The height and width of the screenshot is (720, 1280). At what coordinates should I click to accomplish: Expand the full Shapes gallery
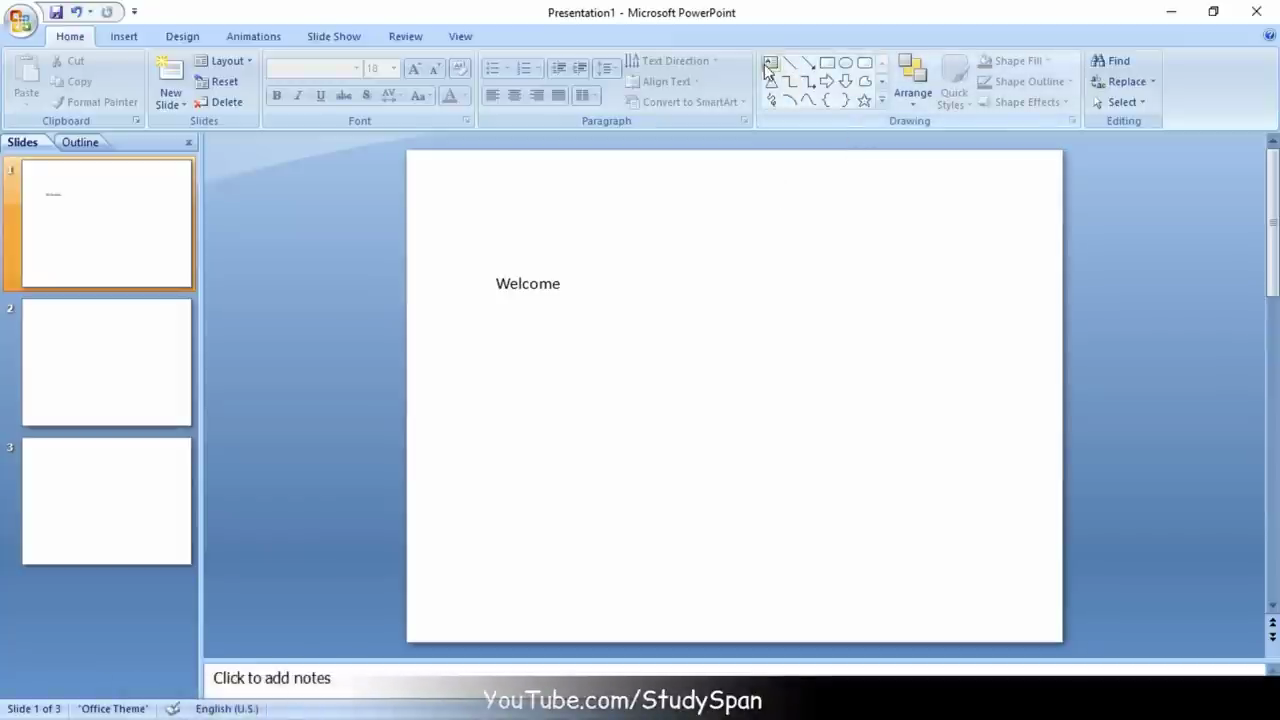click(x=881, y=101)
